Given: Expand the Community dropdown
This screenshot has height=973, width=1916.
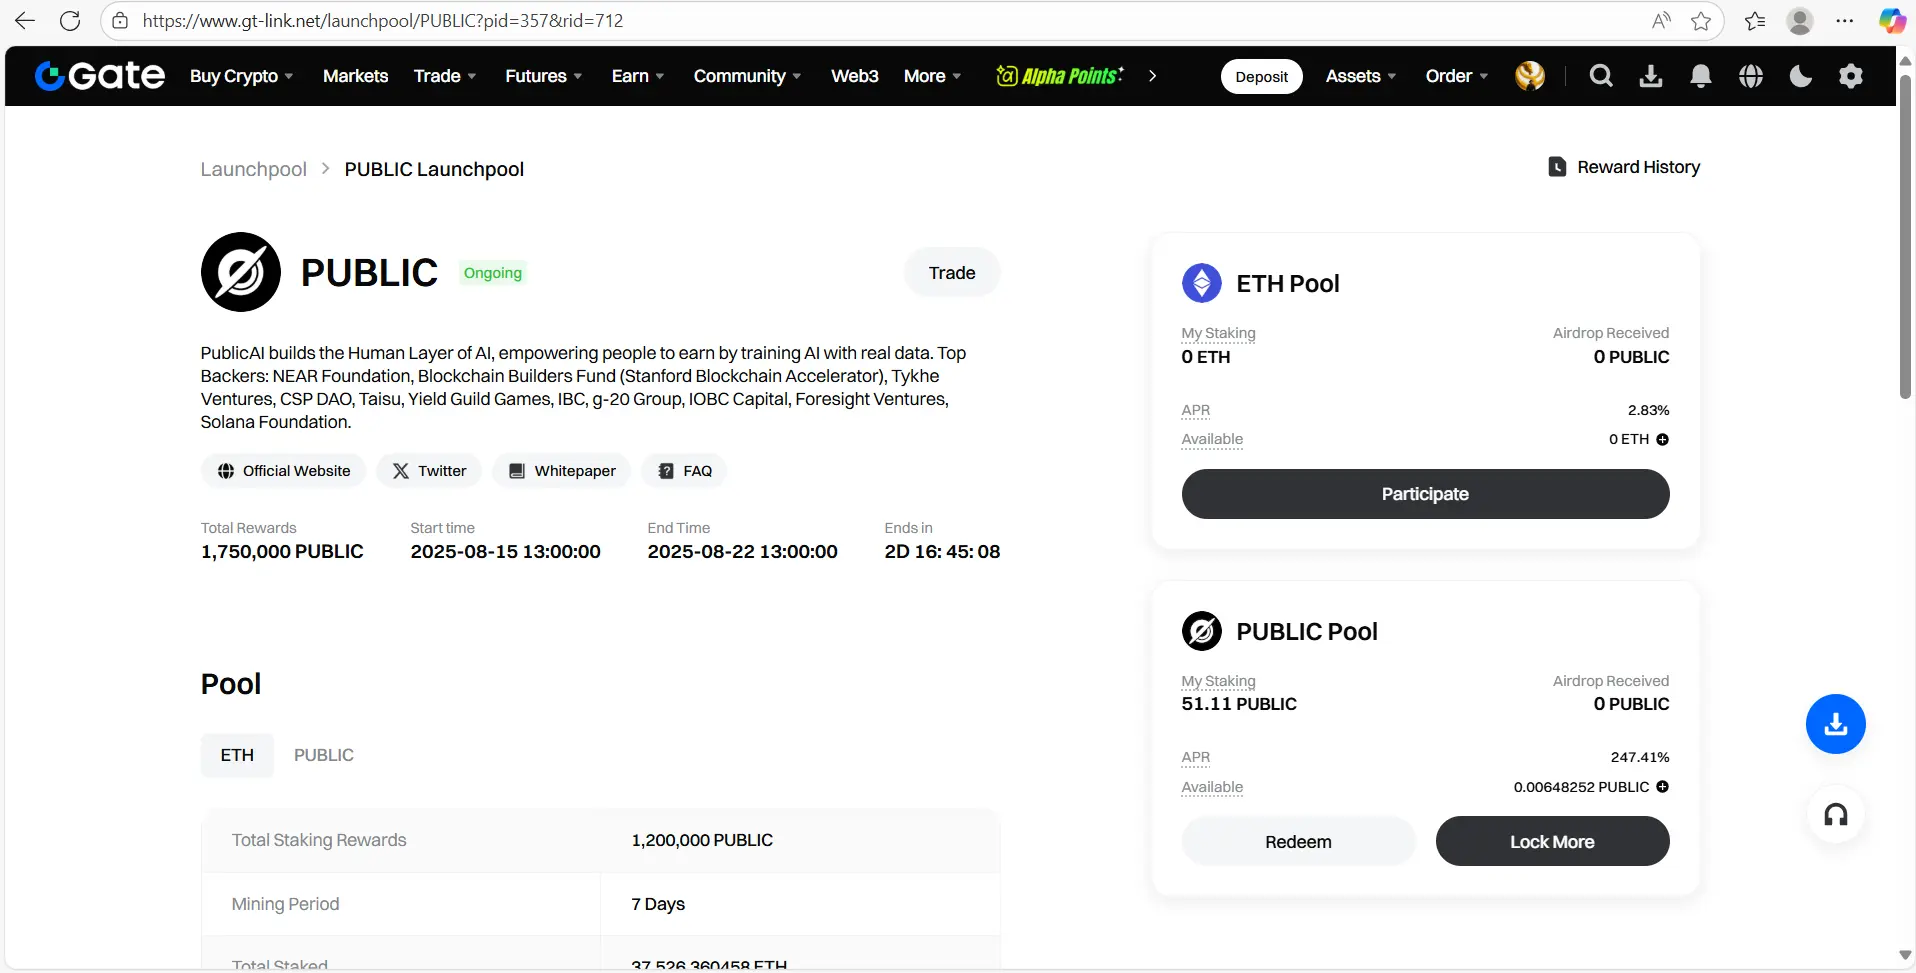Looking at the screenshot, I should click(x=748, y=76).
